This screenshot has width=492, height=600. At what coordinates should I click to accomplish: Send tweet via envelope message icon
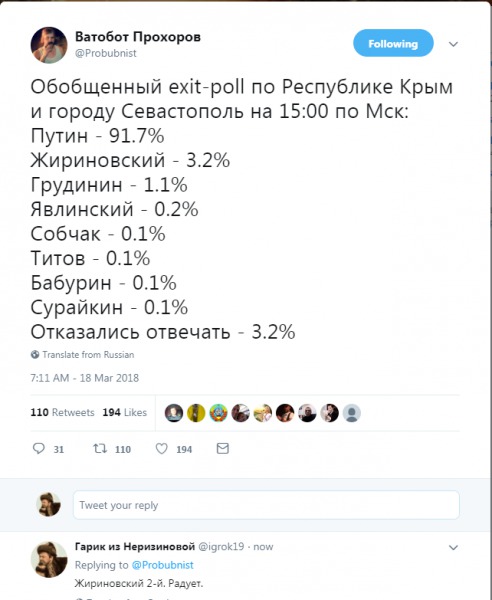[x=223, y=448]
